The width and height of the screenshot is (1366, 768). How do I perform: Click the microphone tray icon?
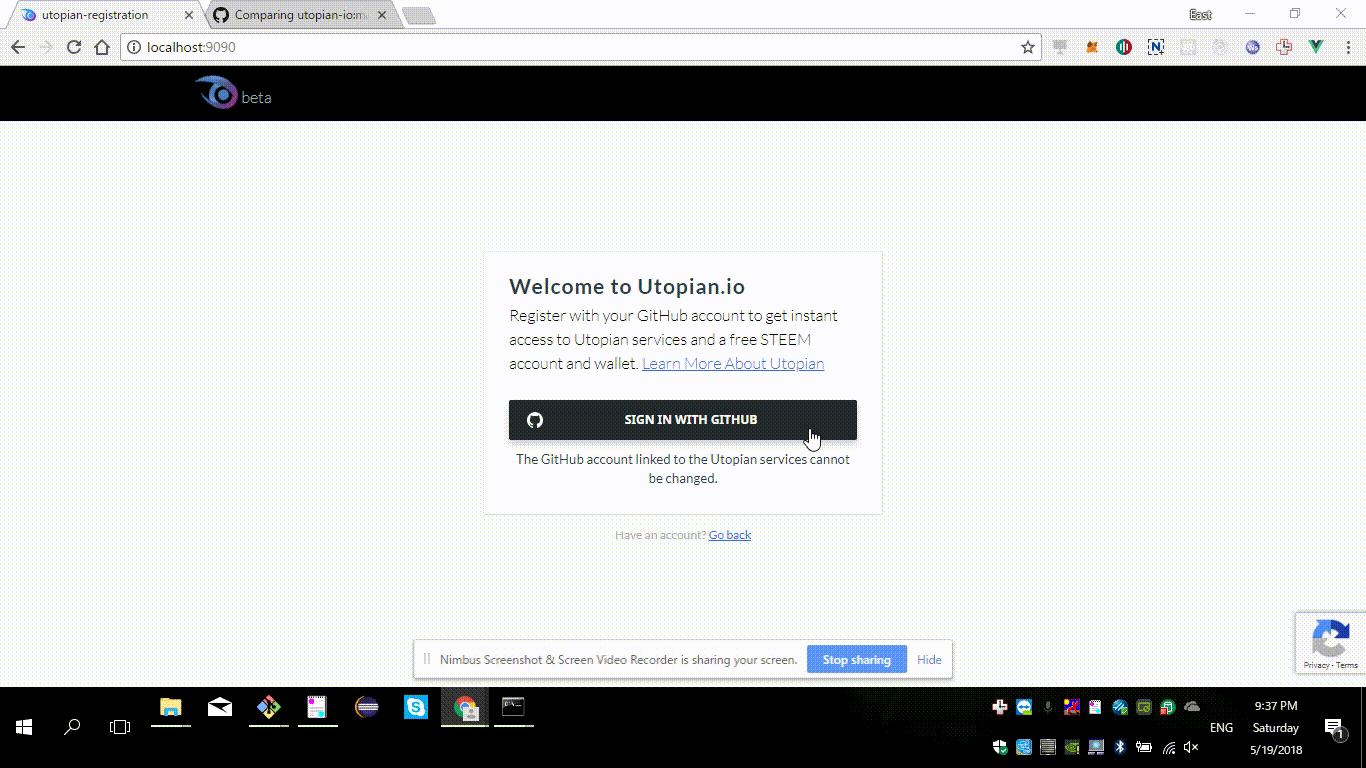(x=1048, y=707)
